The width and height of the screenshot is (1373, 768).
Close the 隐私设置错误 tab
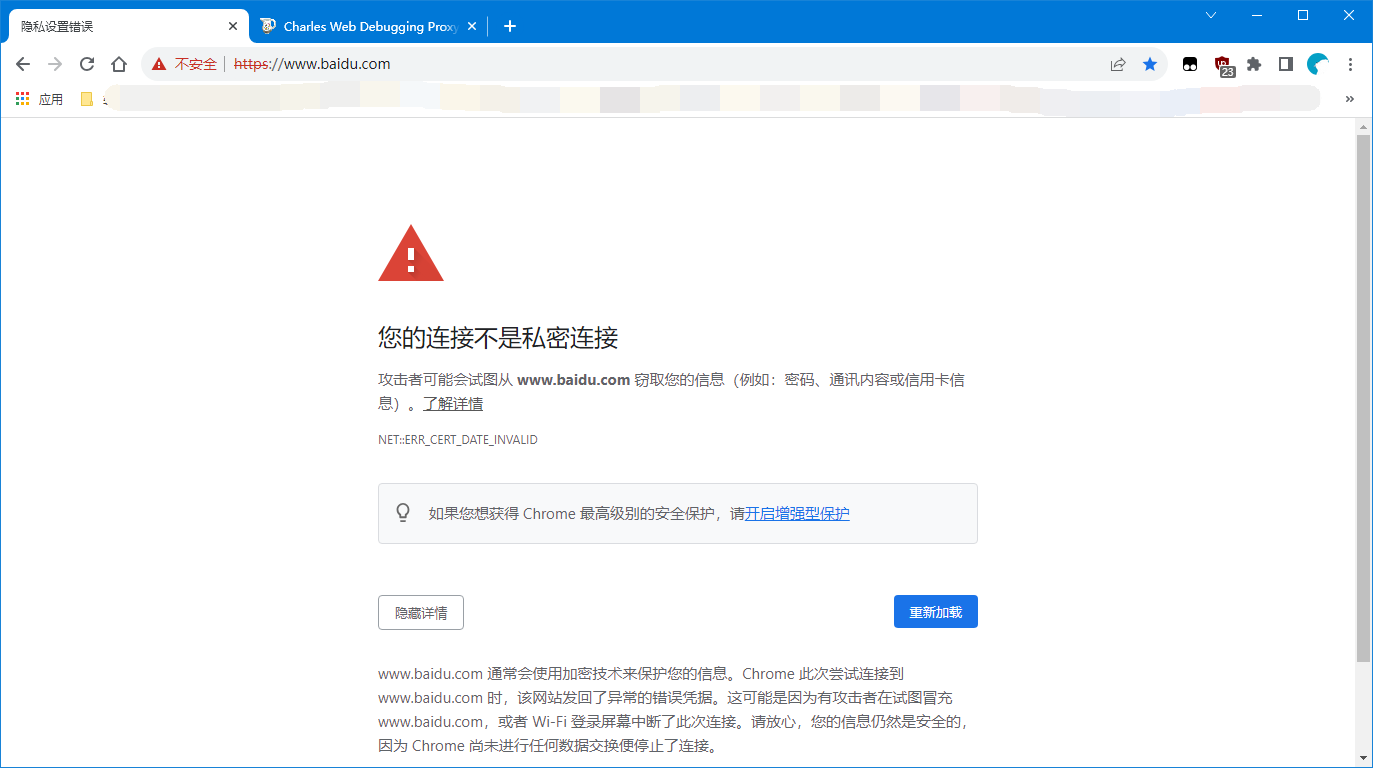click(x=233, y=26)
